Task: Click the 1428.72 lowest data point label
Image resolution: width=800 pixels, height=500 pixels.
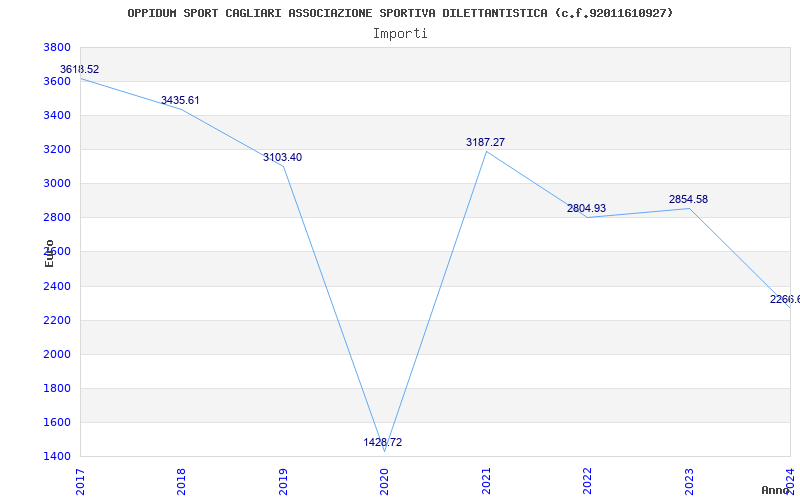Action: tap(383, 442)
